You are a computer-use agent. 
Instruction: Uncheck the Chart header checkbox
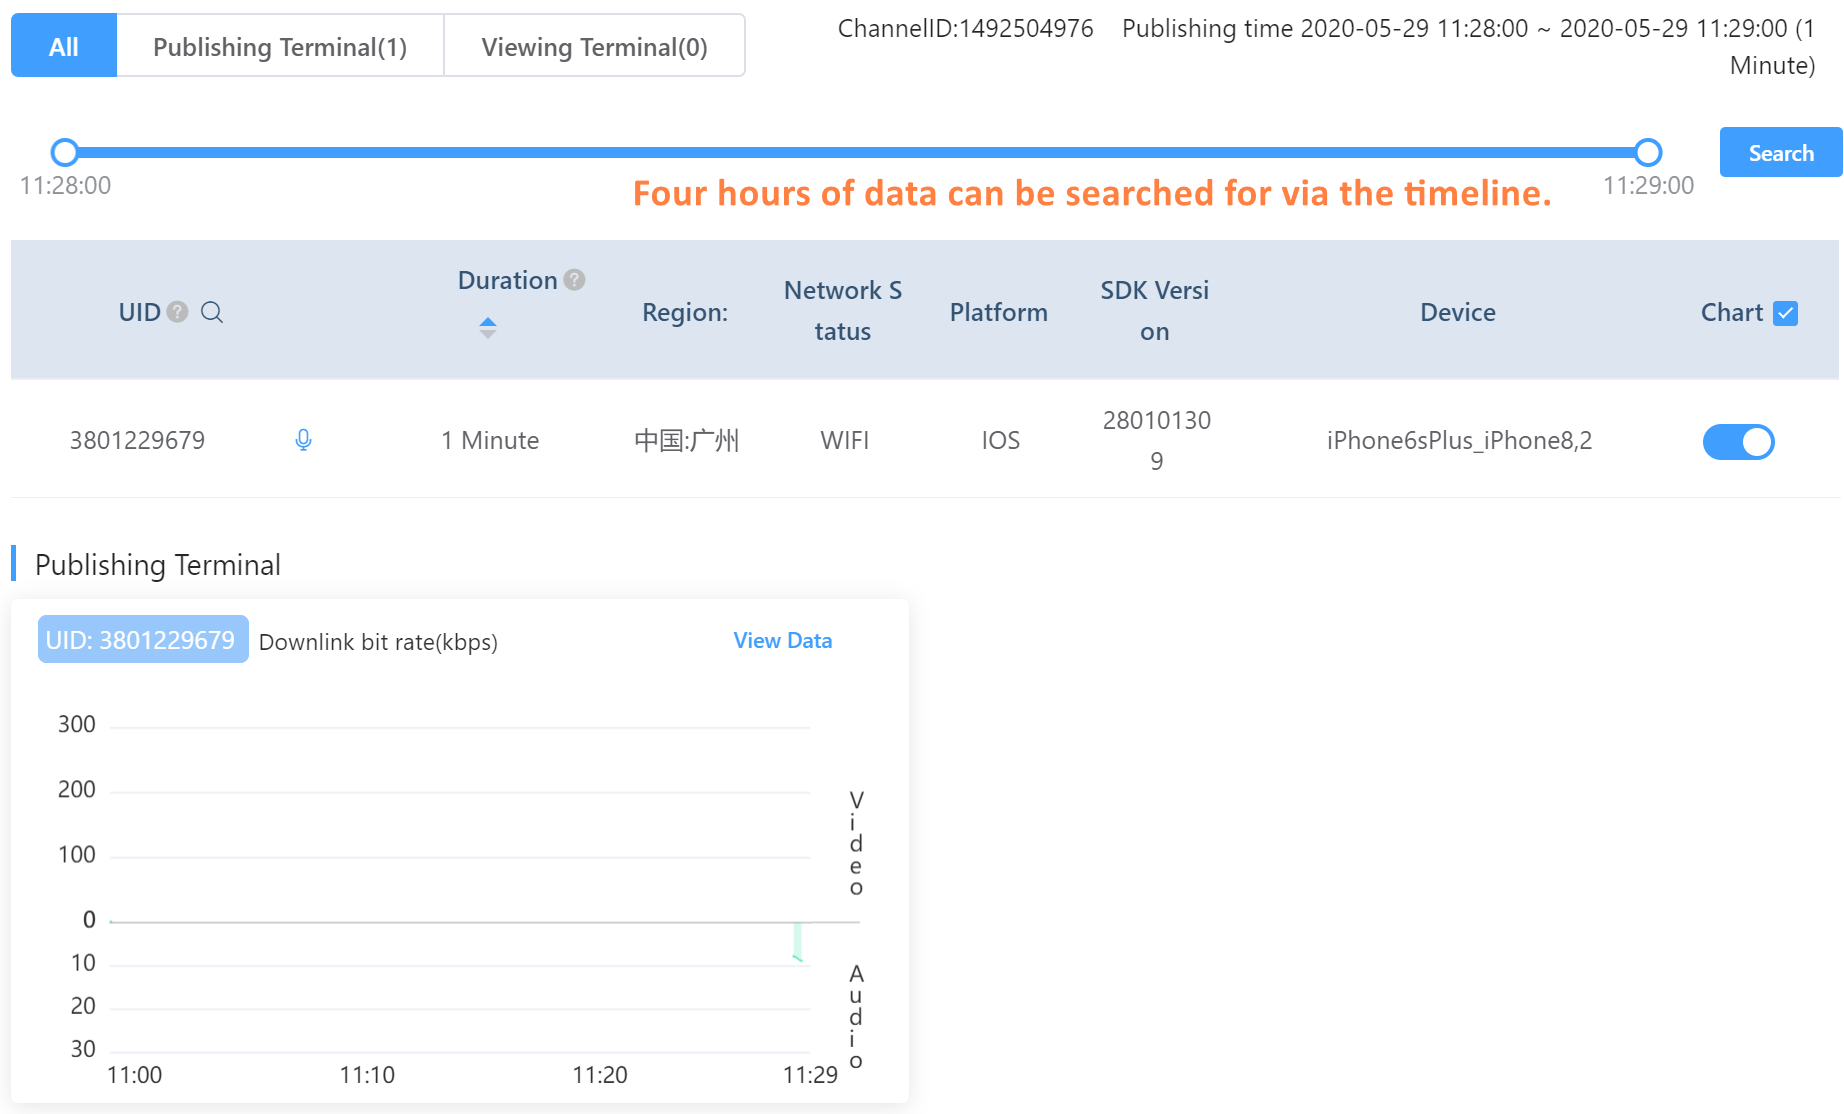(x=1785, y=313)
